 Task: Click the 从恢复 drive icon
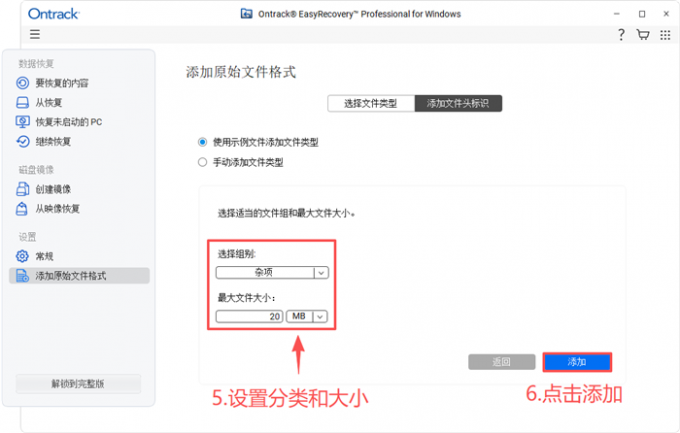click(23, 102)
